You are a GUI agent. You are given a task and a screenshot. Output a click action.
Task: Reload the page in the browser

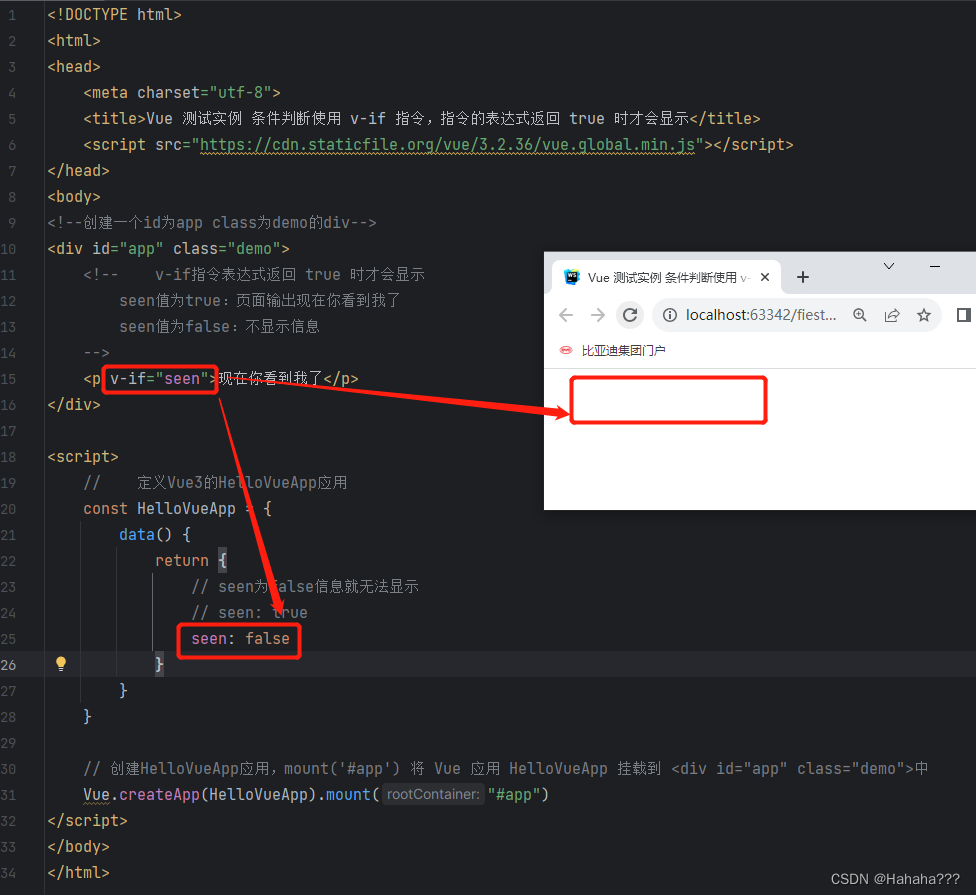tap(630, 315)
